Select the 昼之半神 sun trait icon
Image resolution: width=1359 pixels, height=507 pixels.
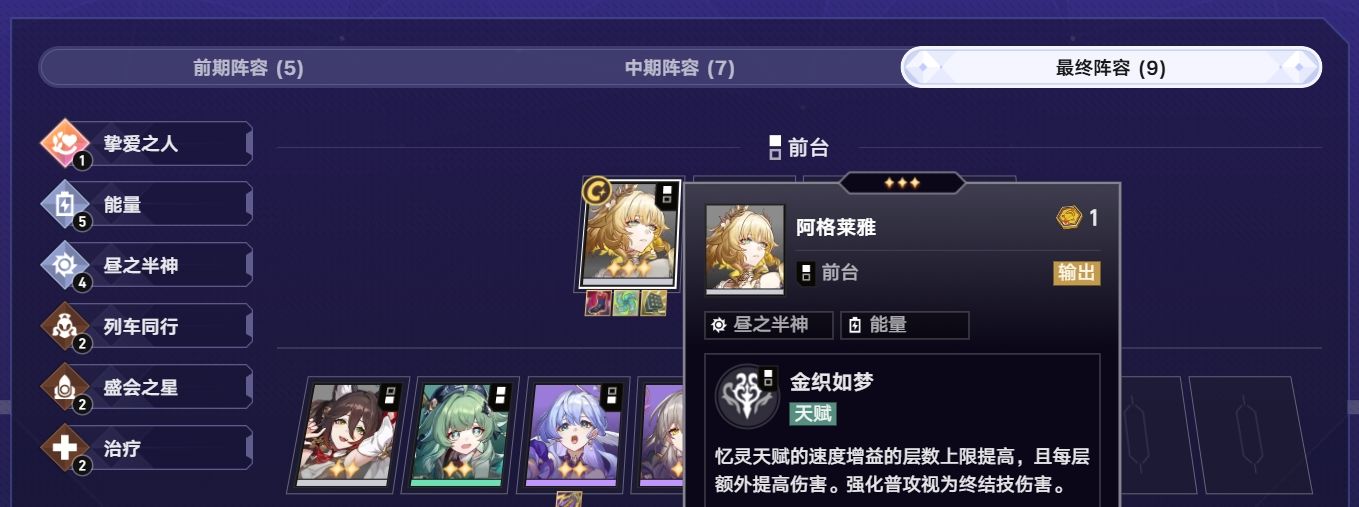(x=65, y=266)
